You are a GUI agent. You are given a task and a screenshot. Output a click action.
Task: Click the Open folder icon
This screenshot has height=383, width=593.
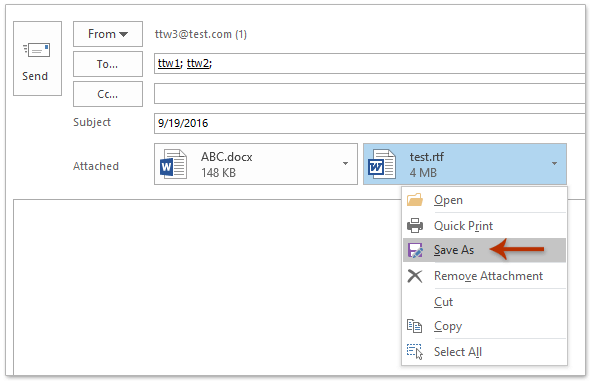(415, 200)
